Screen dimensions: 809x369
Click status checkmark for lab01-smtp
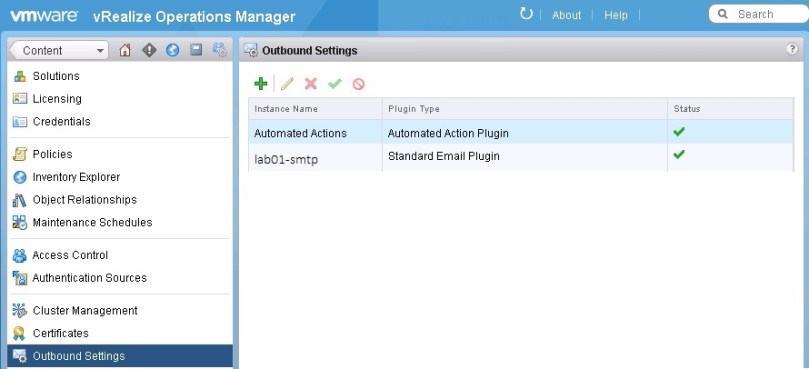679,154
